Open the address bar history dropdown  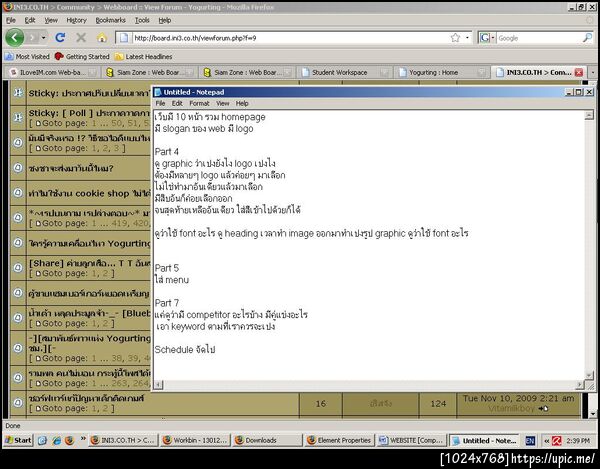pos(467,38)
